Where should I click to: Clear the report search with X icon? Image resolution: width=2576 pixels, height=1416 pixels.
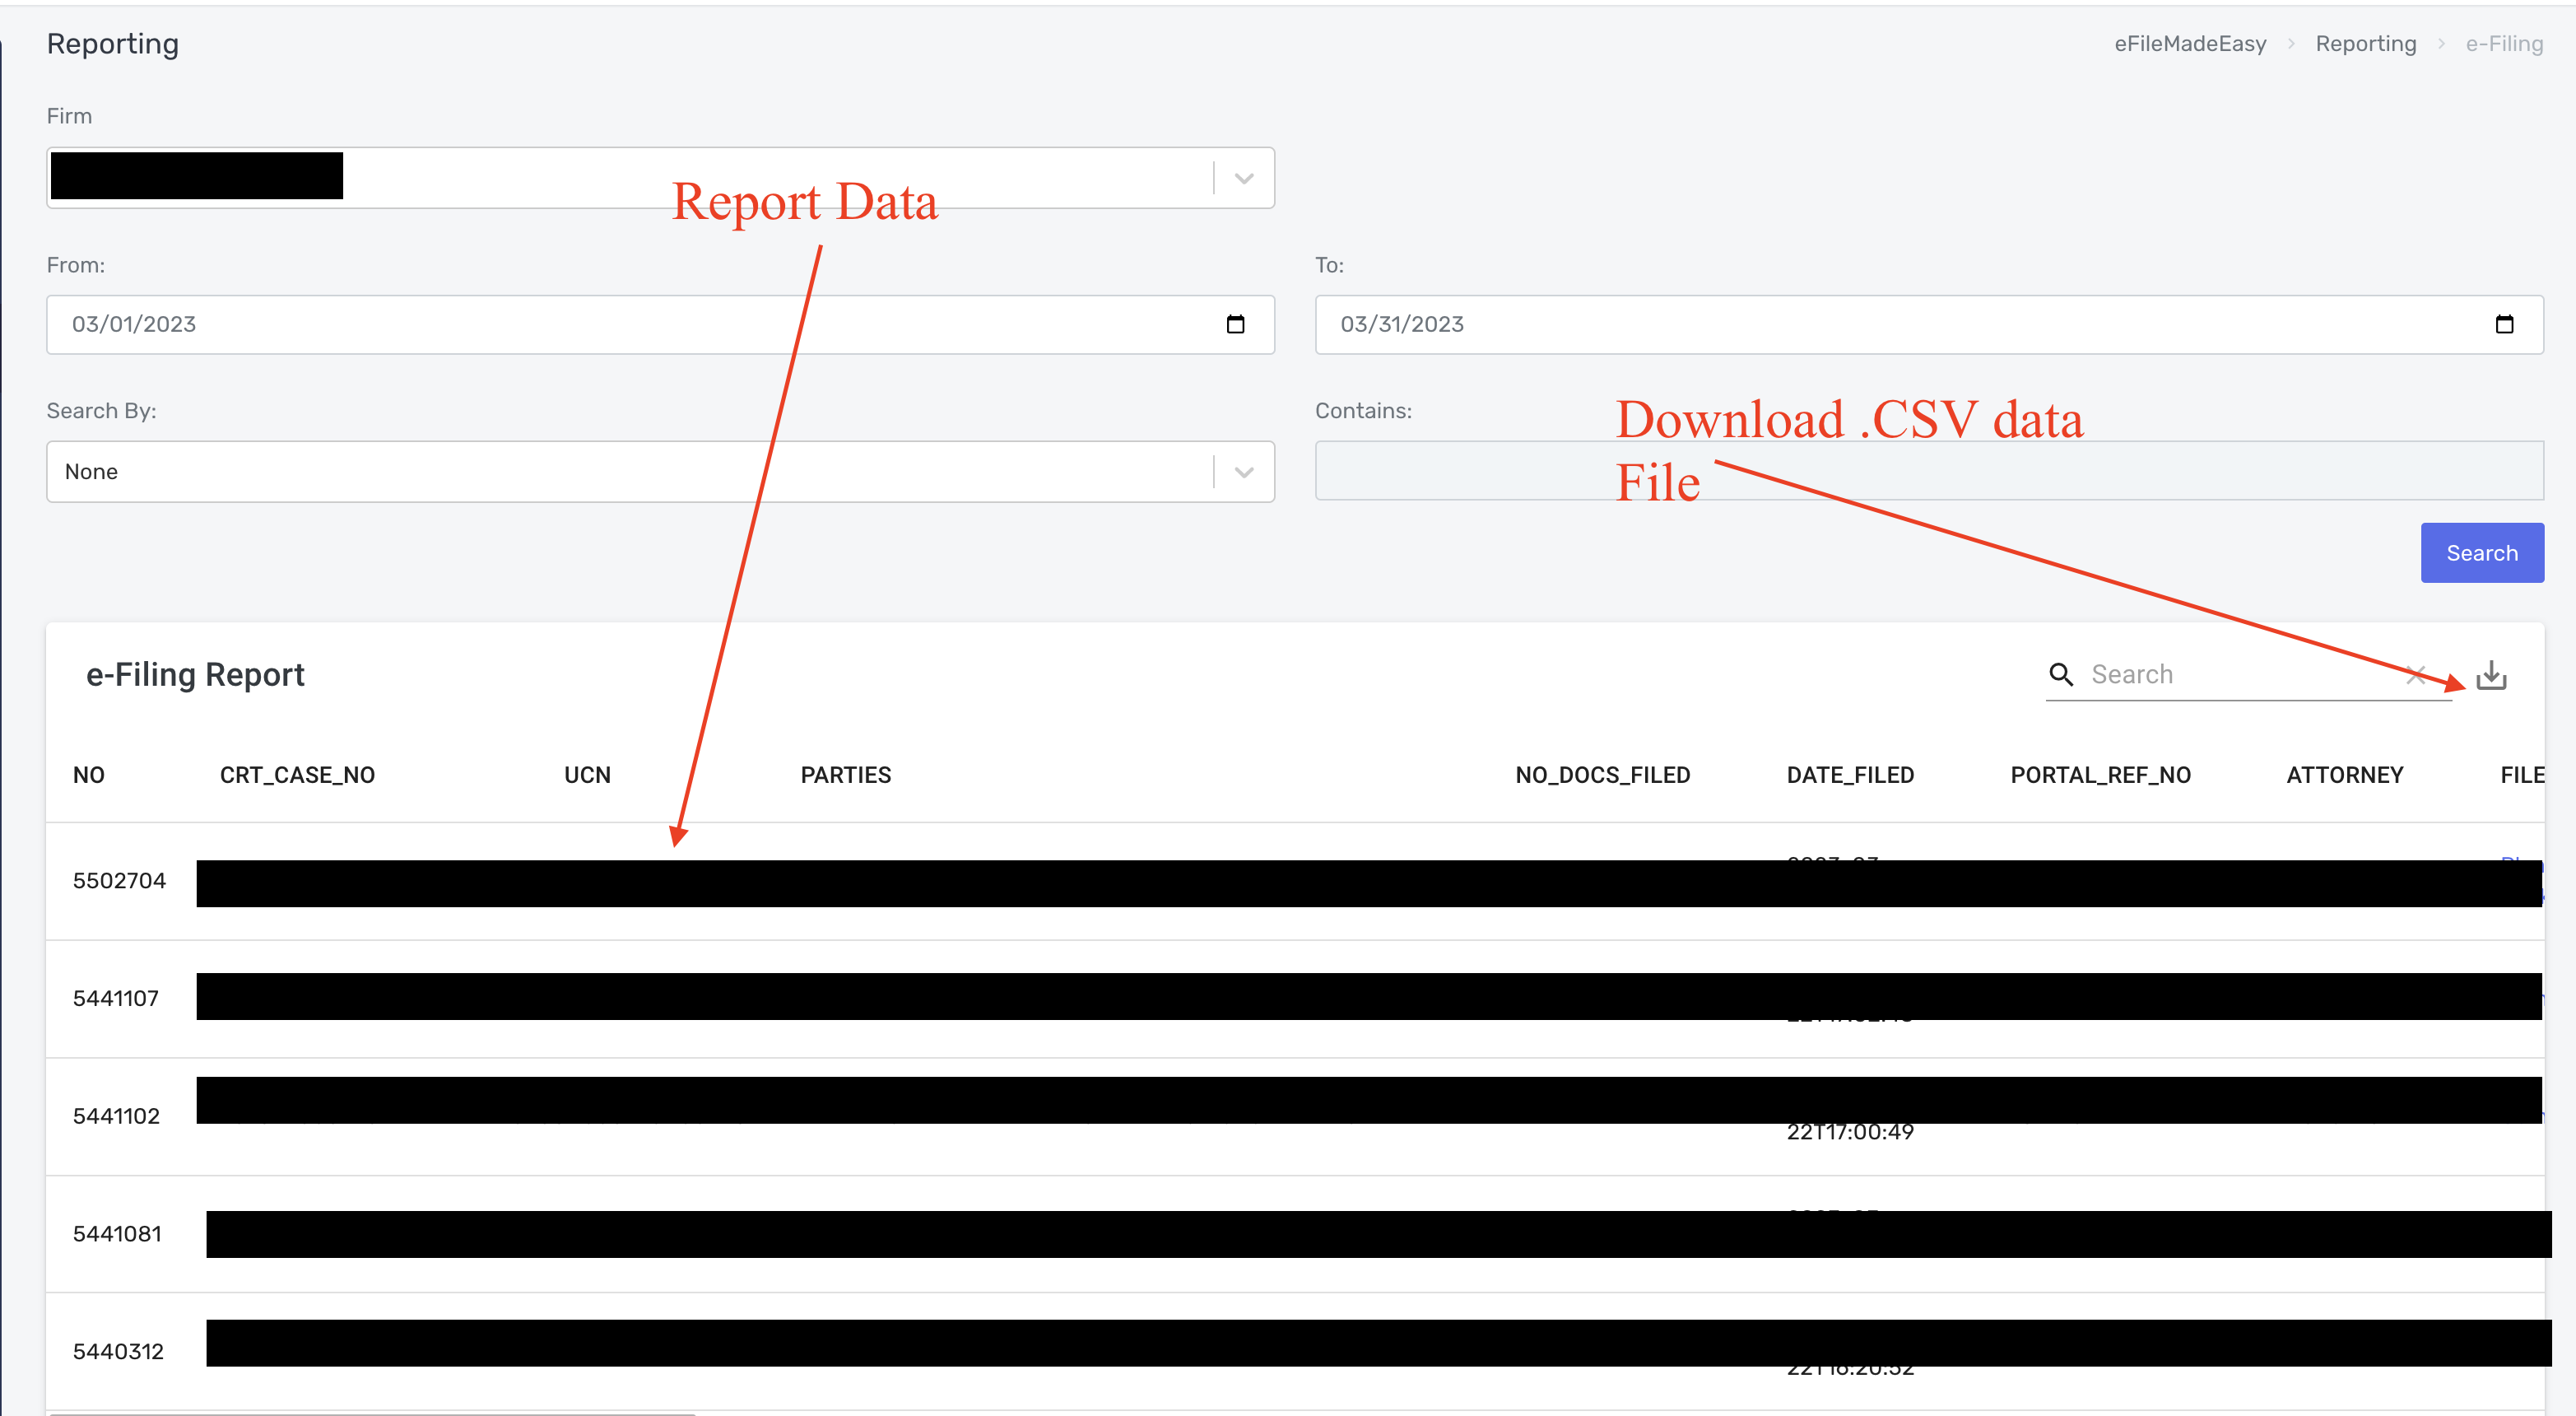[2415, 674]
